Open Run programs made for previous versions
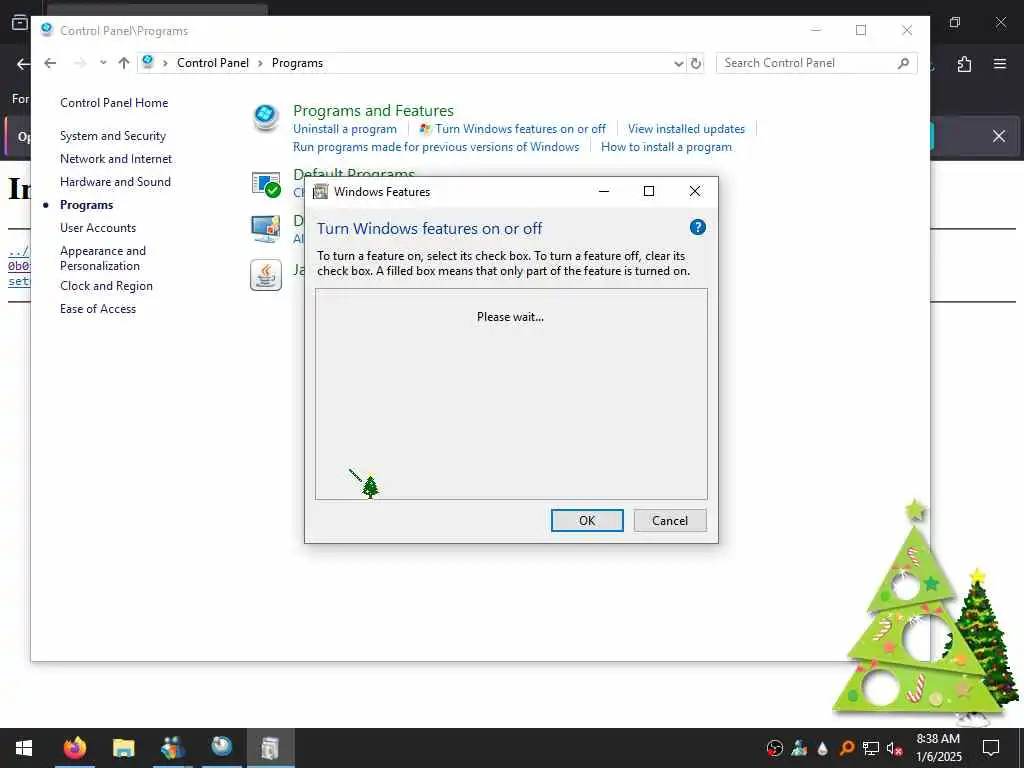The height and width of the screenshot is (768, 1024). click(x=436, y=147)
